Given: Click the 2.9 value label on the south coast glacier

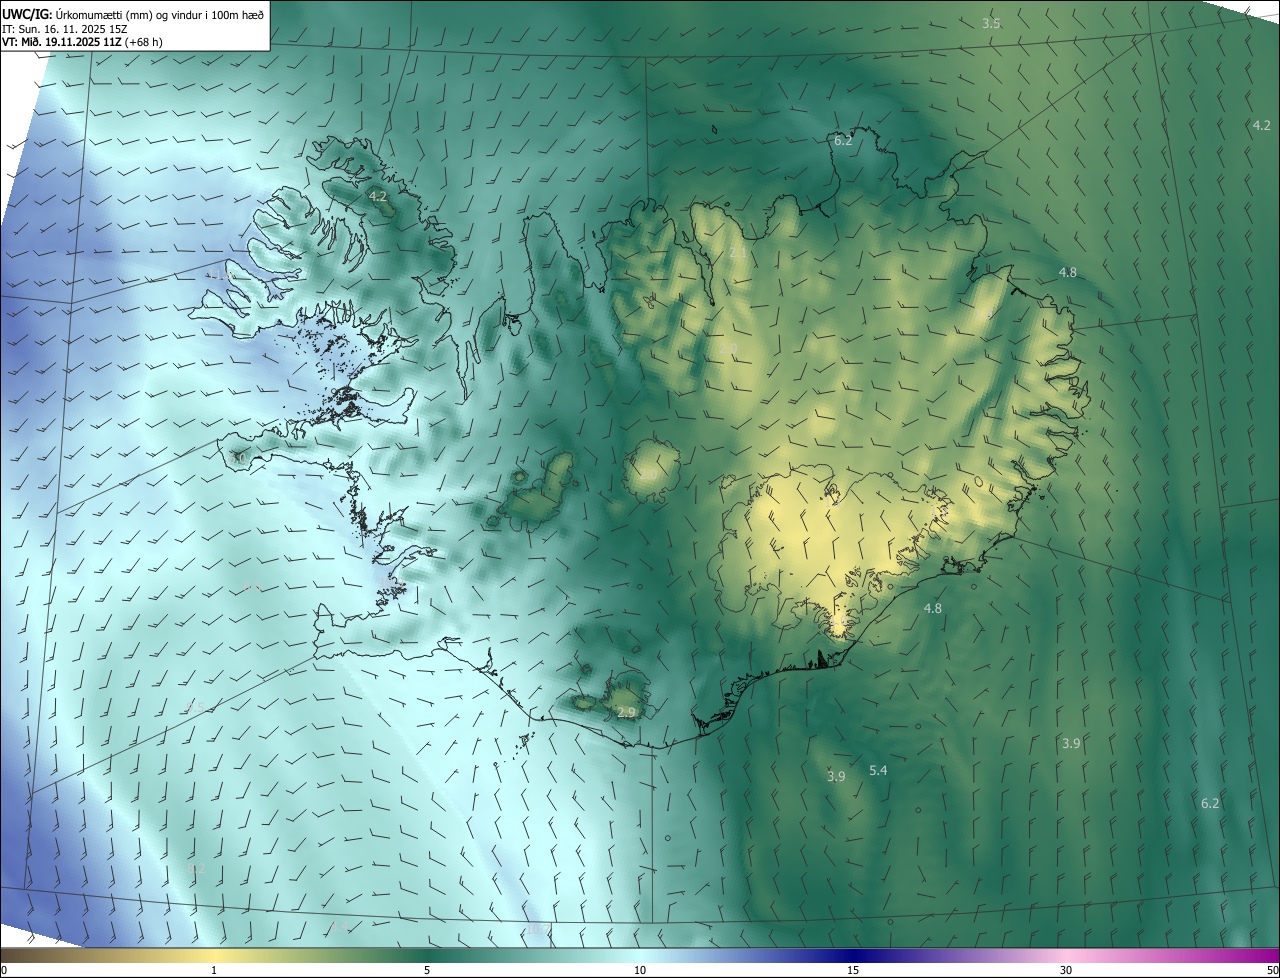Looking at the screenshot, I should pos(626,712).
